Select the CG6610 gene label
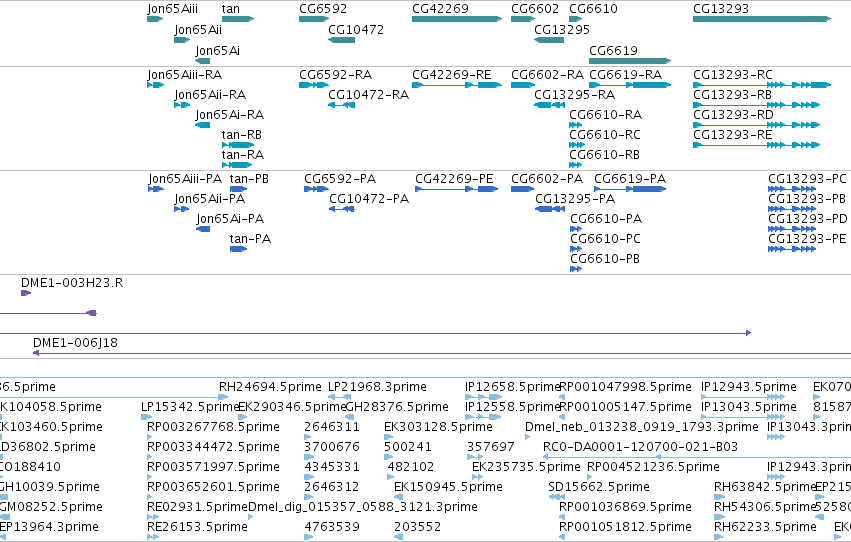 (593, 9)
